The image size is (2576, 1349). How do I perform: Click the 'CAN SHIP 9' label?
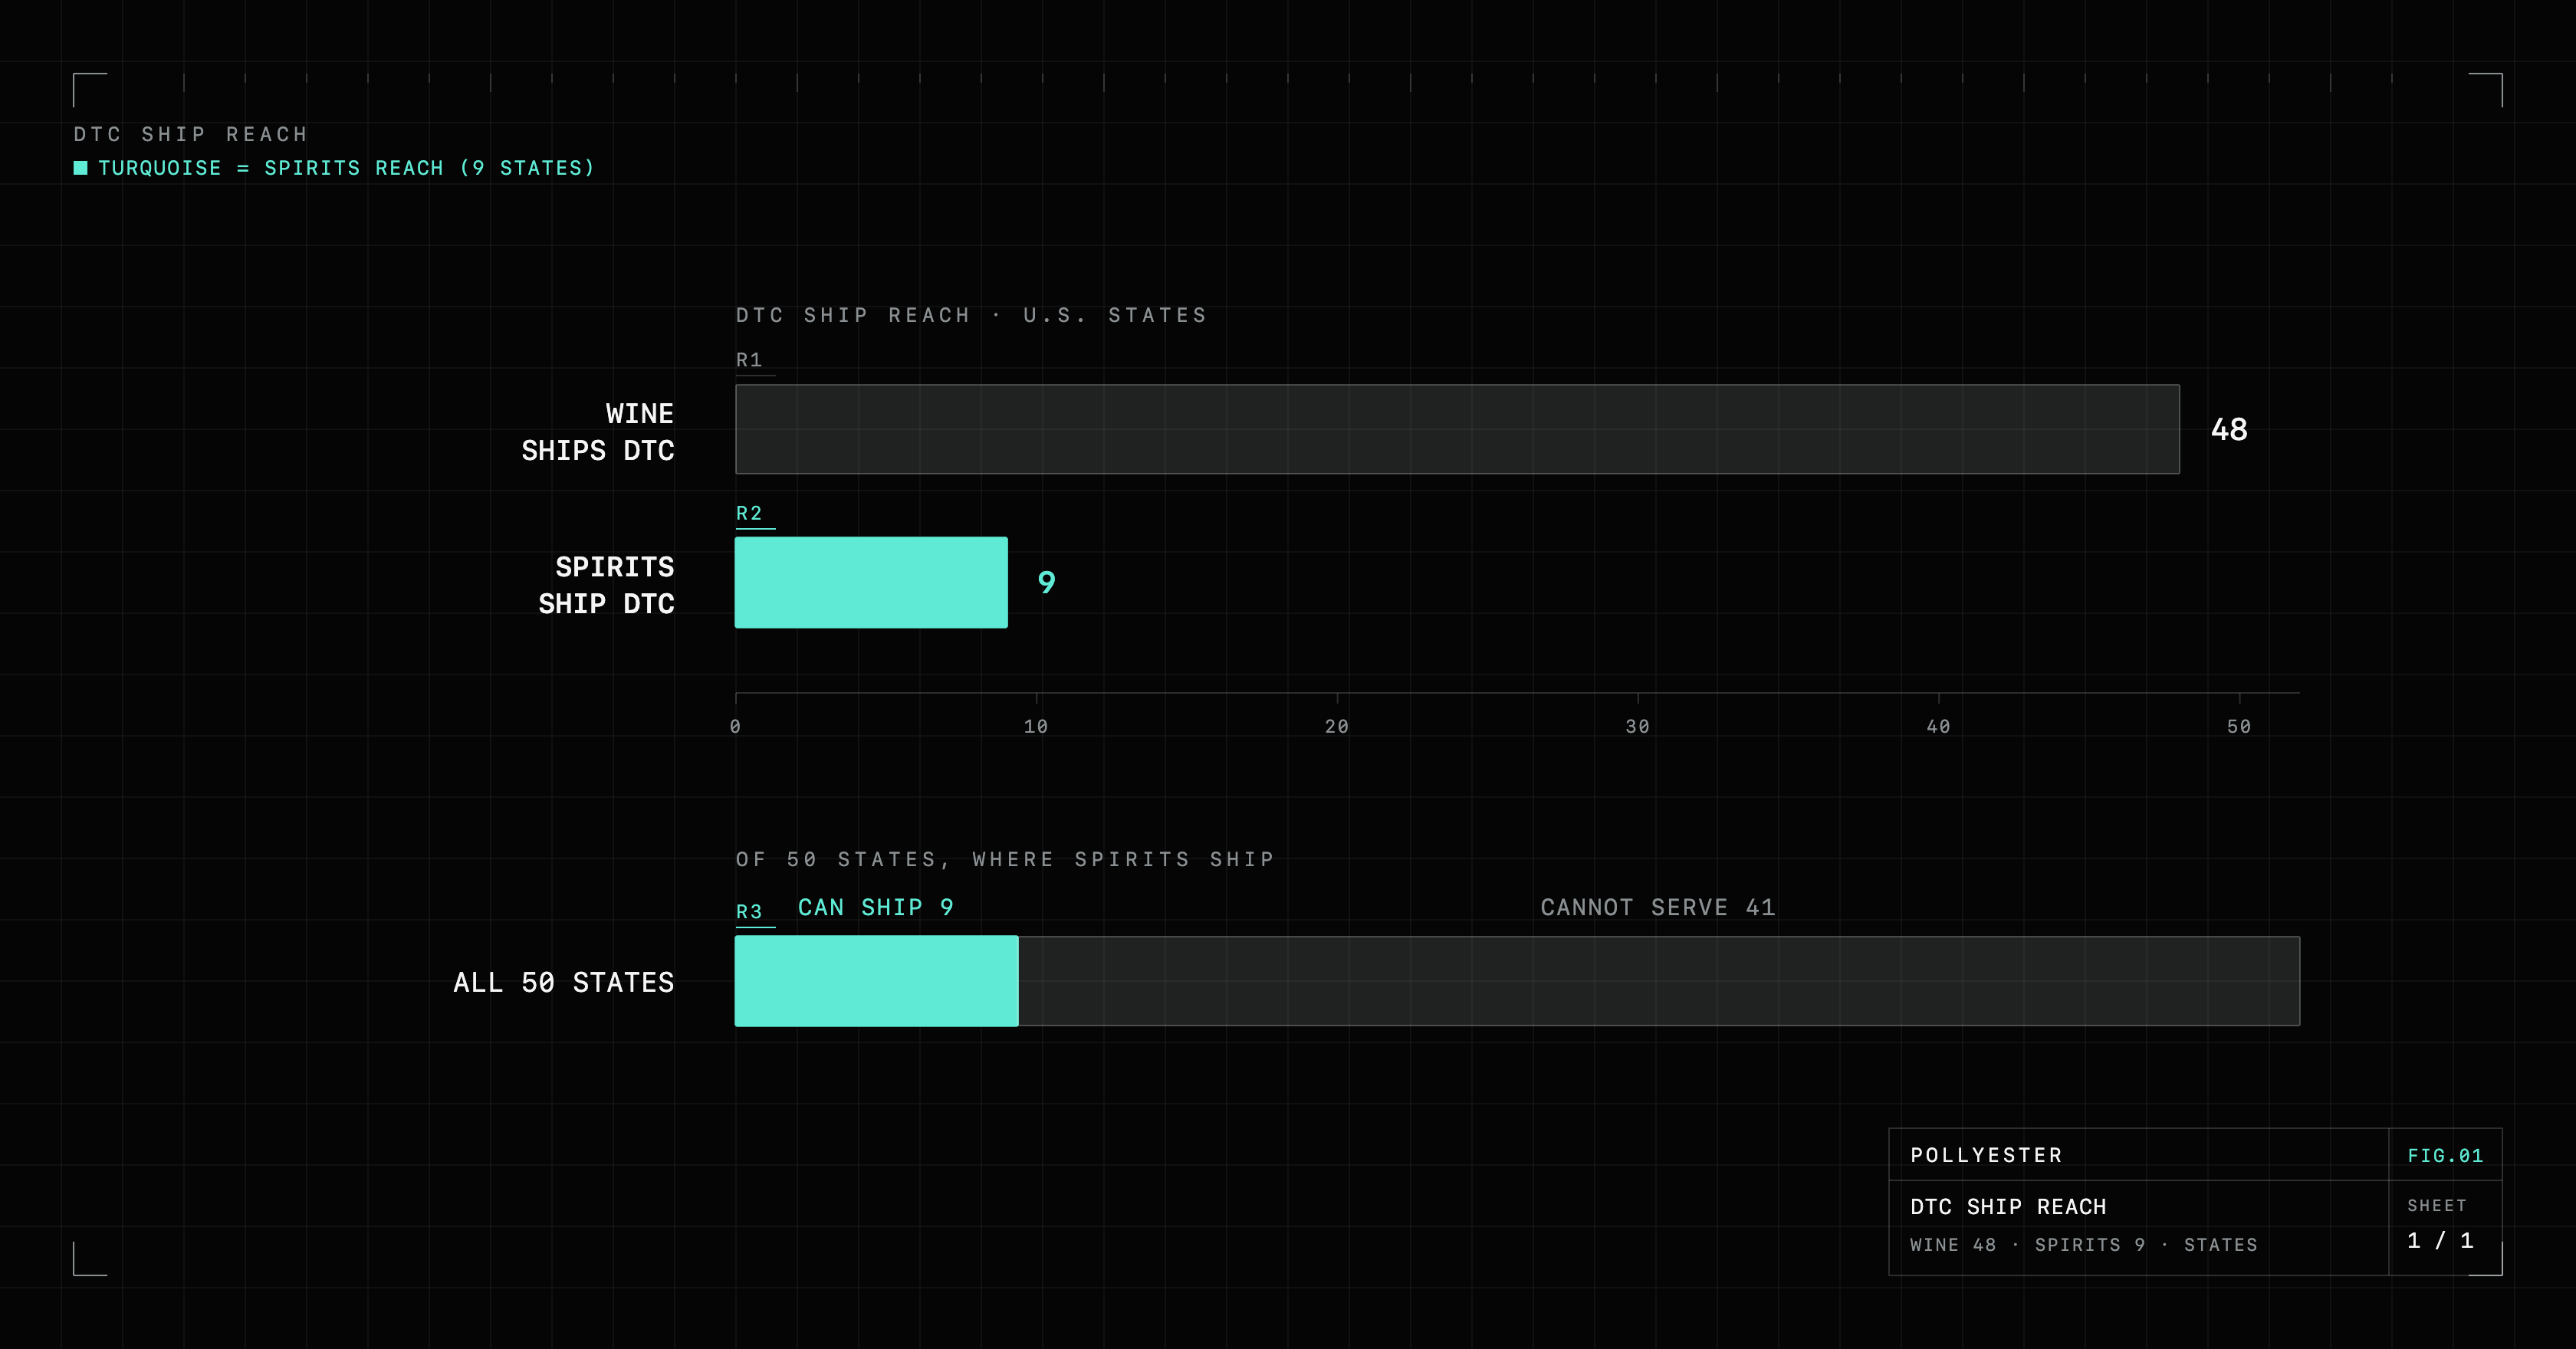(x=876, y=907)
